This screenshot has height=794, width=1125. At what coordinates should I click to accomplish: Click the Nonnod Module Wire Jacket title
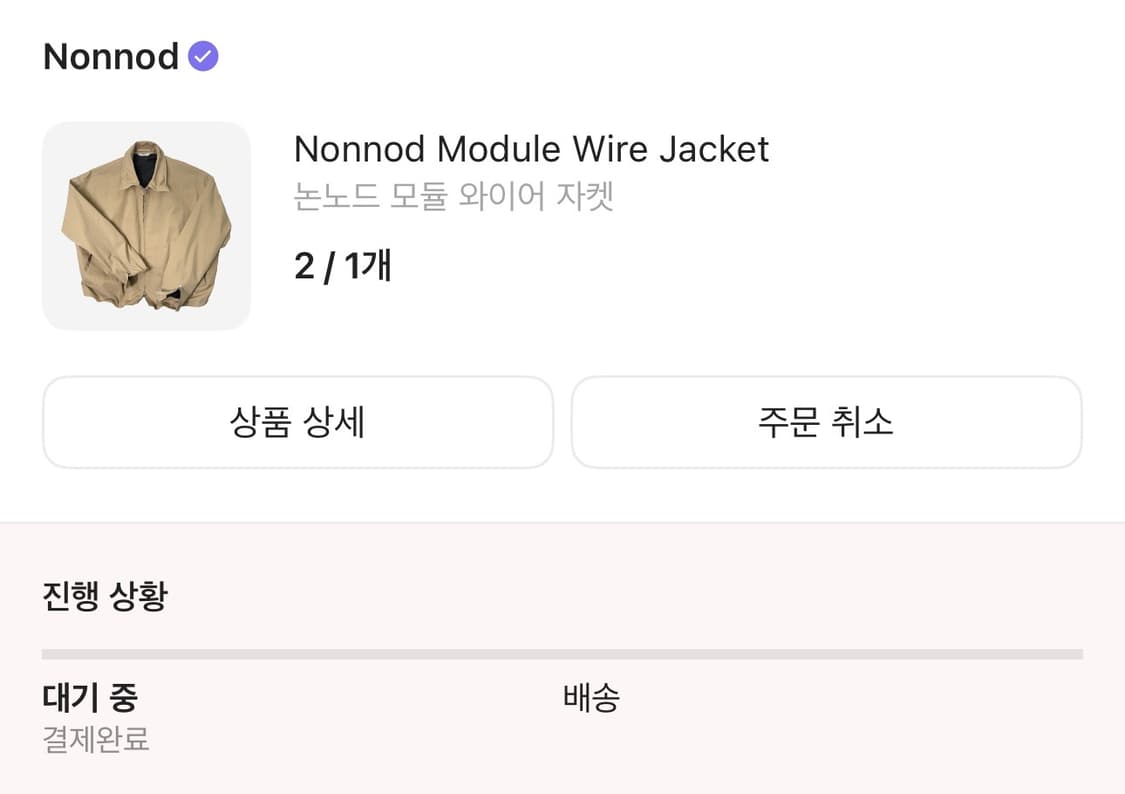click(530, 149)
